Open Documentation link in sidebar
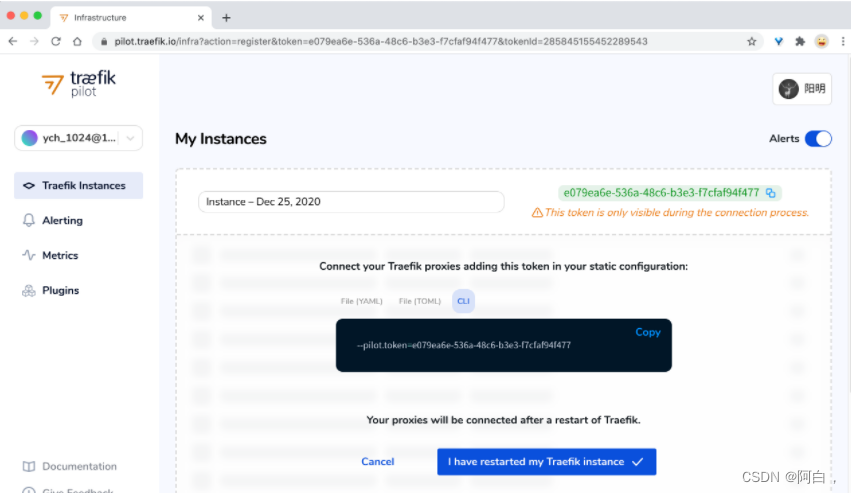 pos(79,466)
